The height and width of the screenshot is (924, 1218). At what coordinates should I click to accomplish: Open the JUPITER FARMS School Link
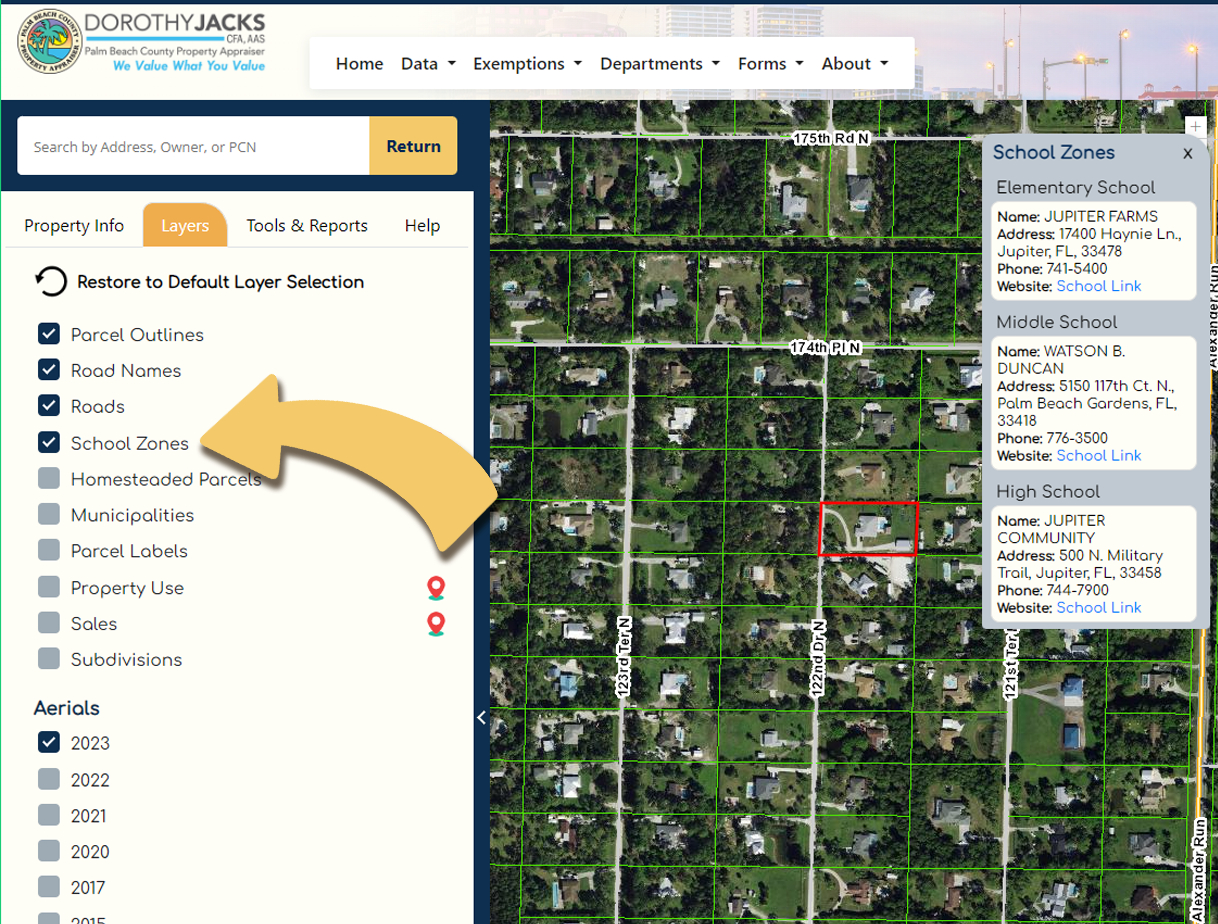coord(1098,285)
